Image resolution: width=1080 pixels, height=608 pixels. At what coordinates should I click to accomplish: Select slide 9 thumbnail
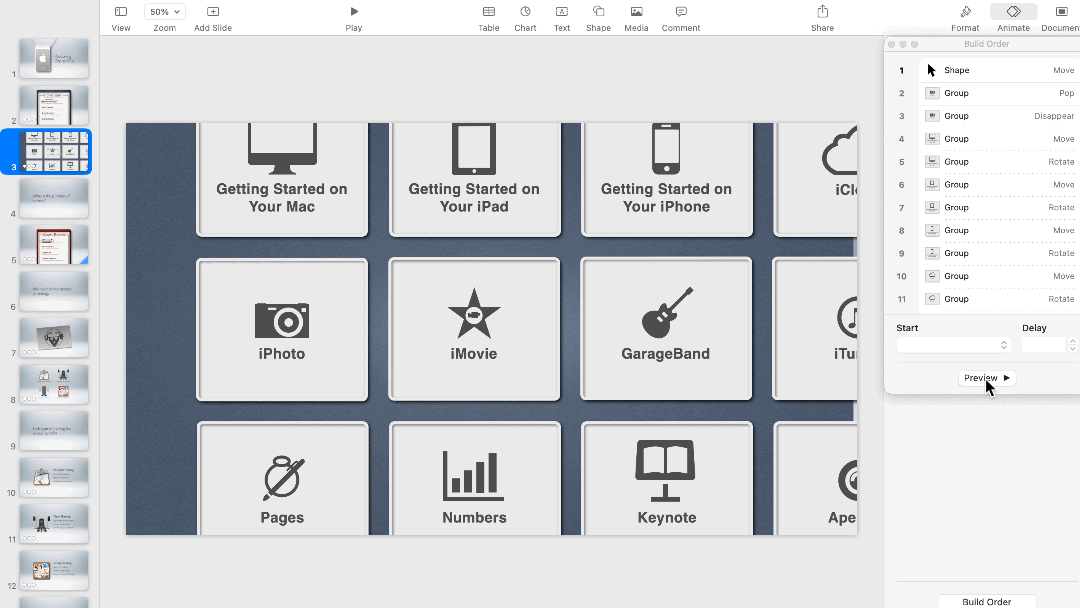click(x=54, y=430)
